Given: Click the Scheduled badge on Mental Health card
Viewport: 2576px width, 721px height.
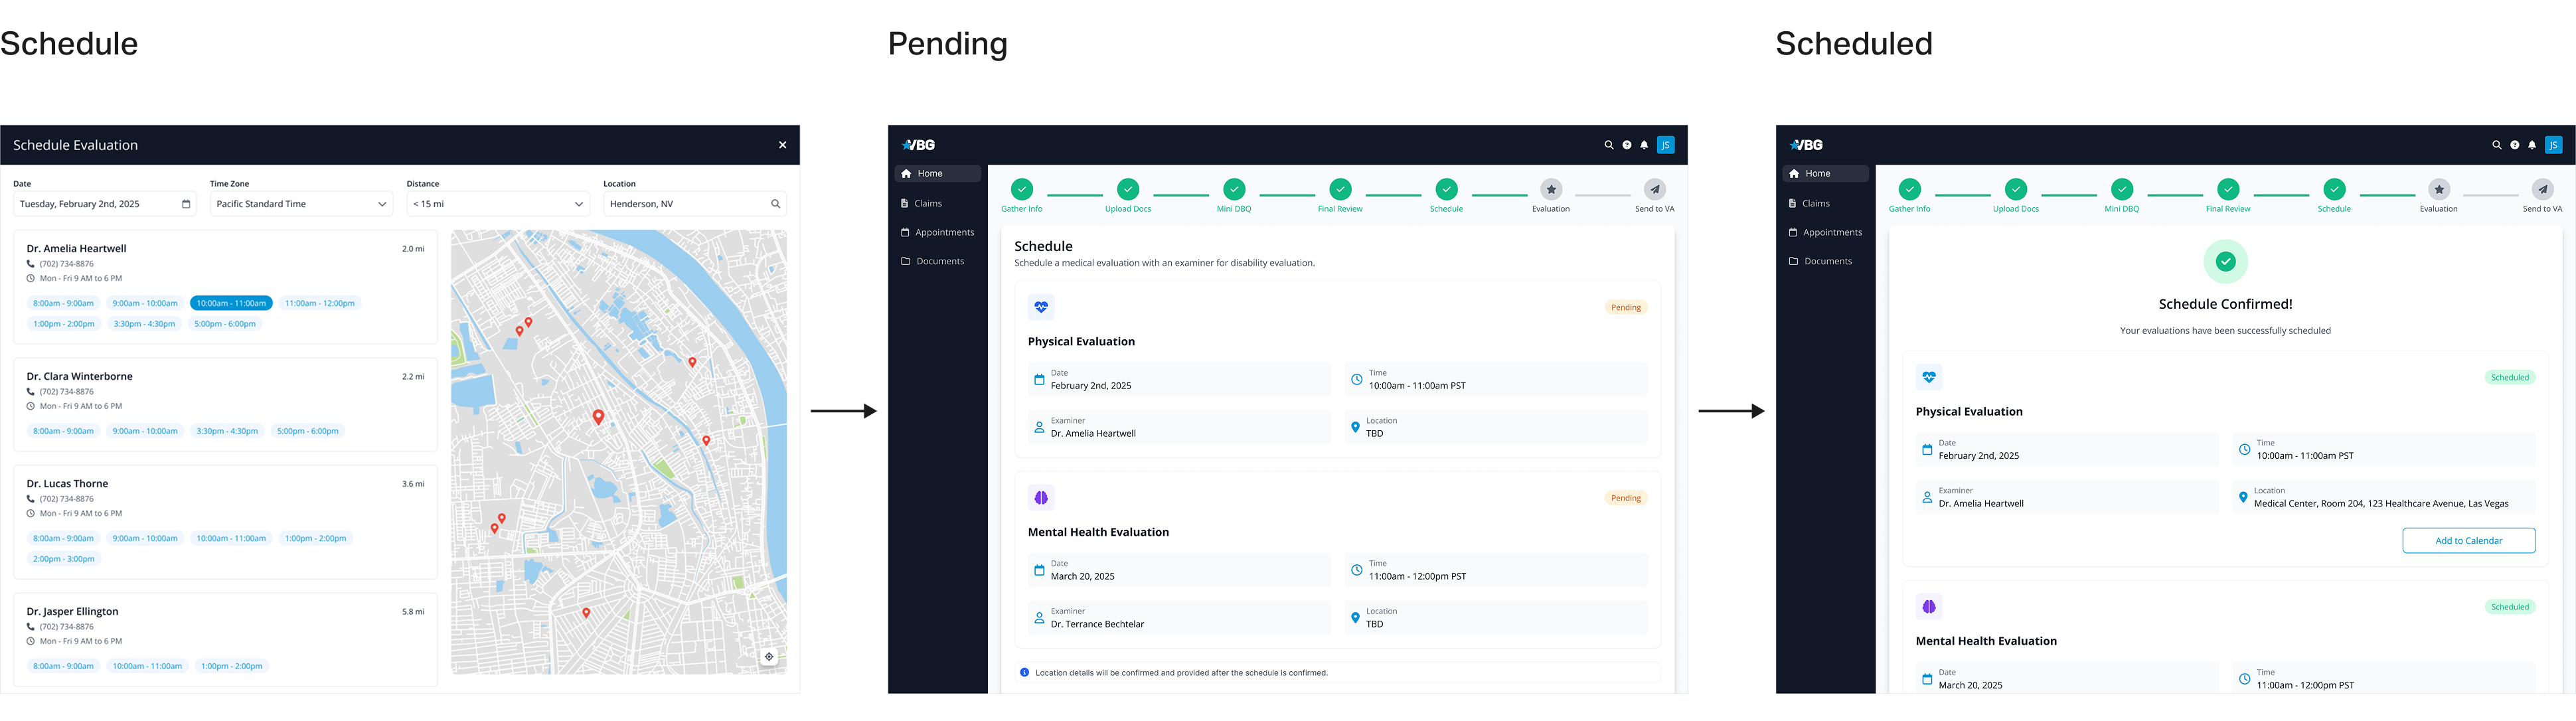Looking at the screenshot, I should (2510, 607).
